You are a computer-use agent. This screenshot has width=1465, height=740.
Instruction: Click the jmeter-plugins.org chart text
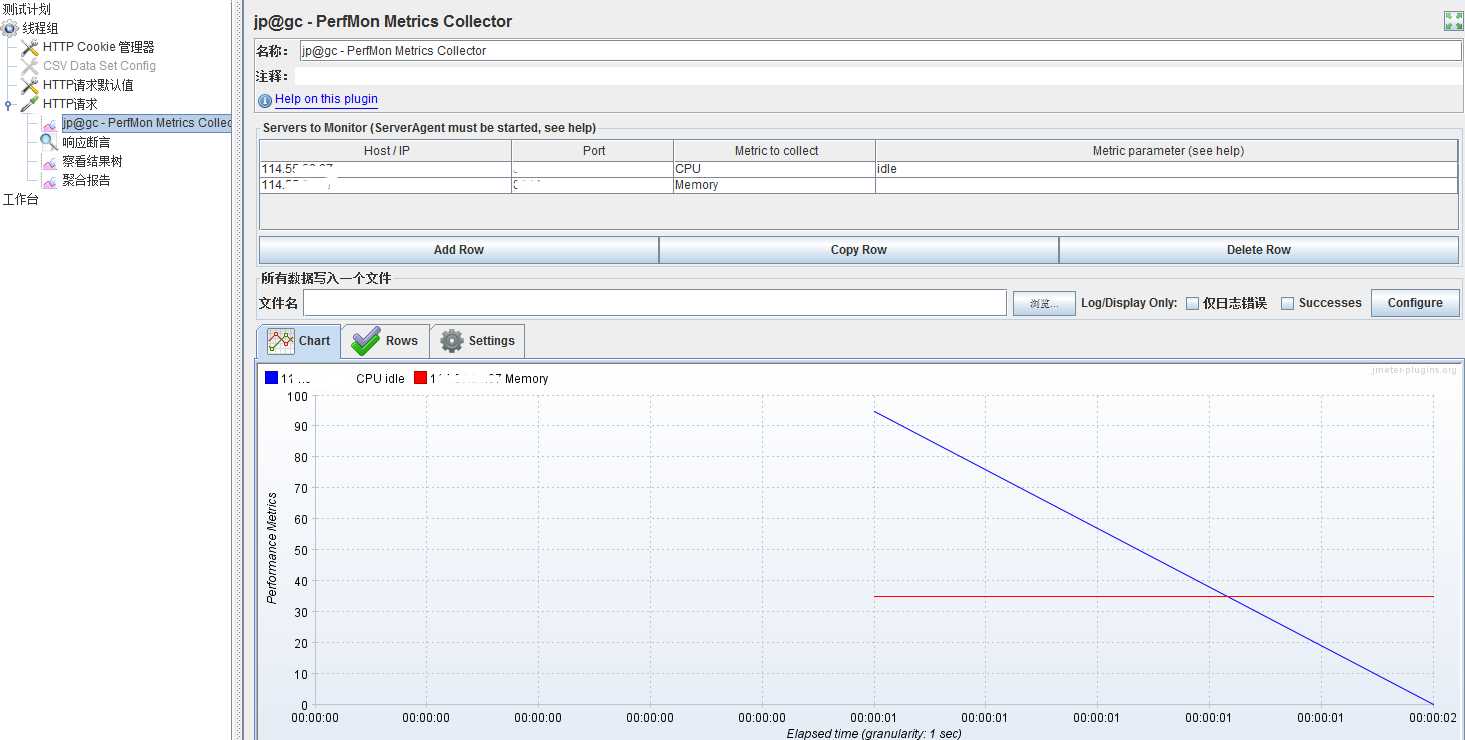tap(1414, 370)
